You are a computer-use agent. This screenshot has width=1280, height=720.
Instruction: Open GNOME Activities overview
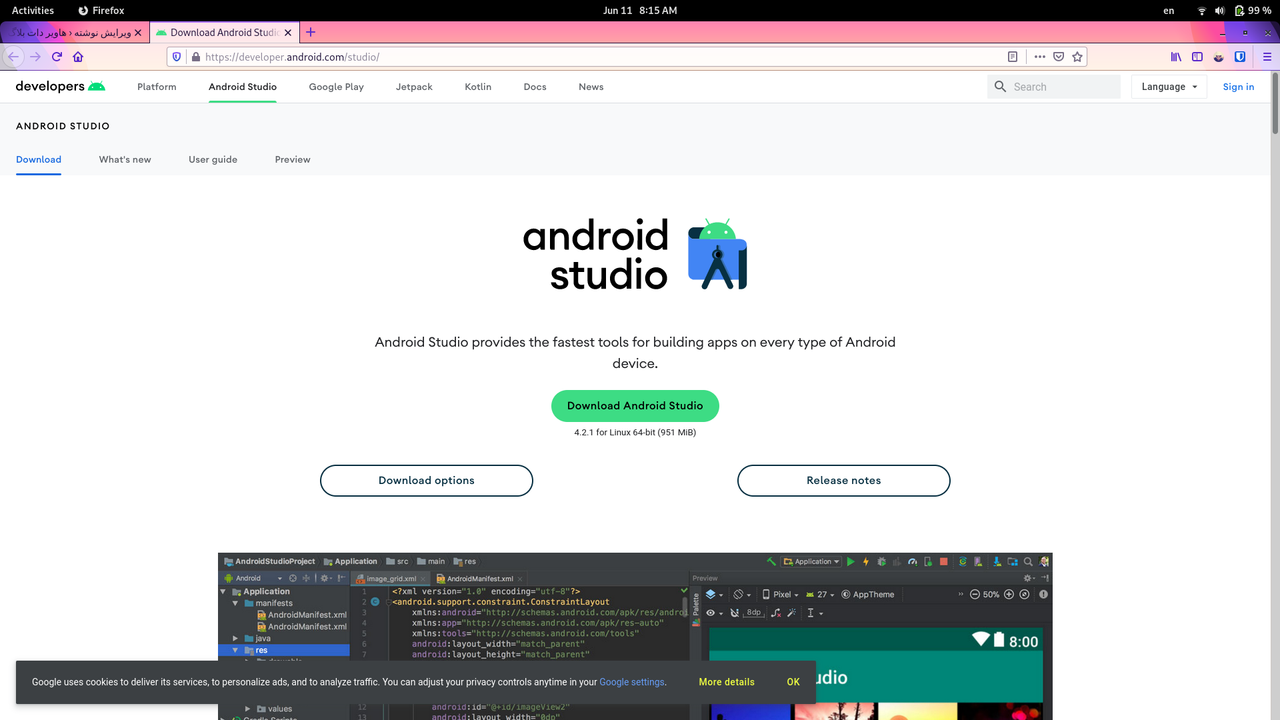(33, 10)
